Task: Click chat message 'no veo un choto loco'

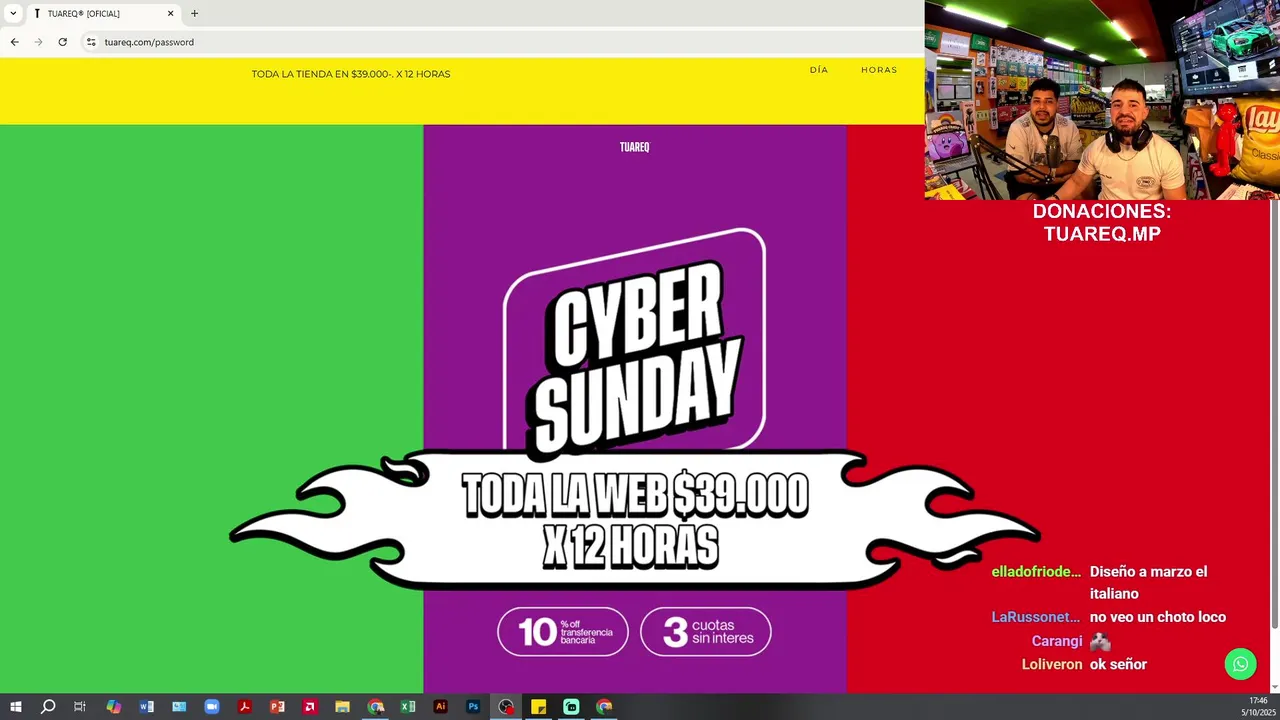Action: click(1158, 617)
